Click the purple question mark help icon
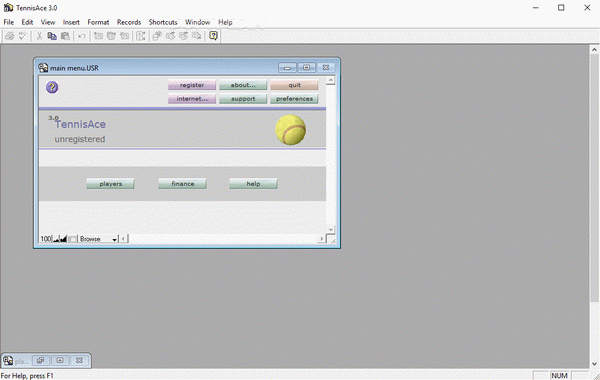This screenshot has width=600, height=380. coord(52,87)
